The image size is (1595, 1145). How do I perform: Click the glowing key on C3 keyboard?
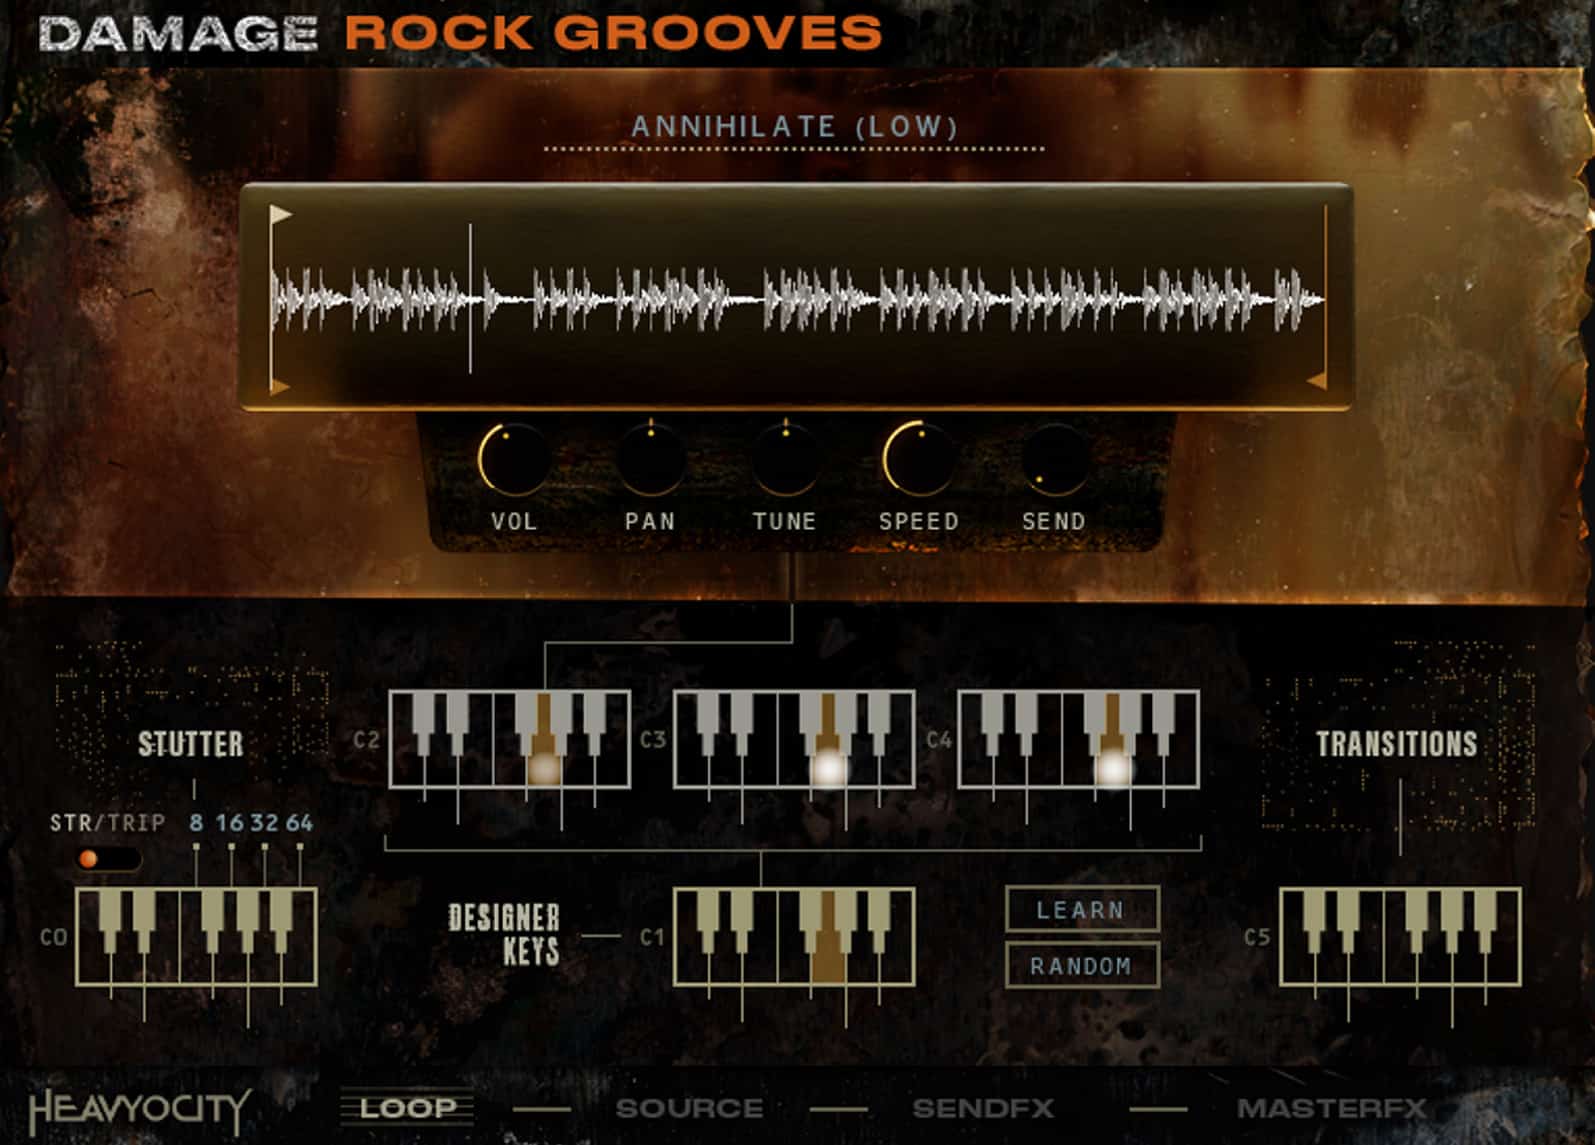828,768
